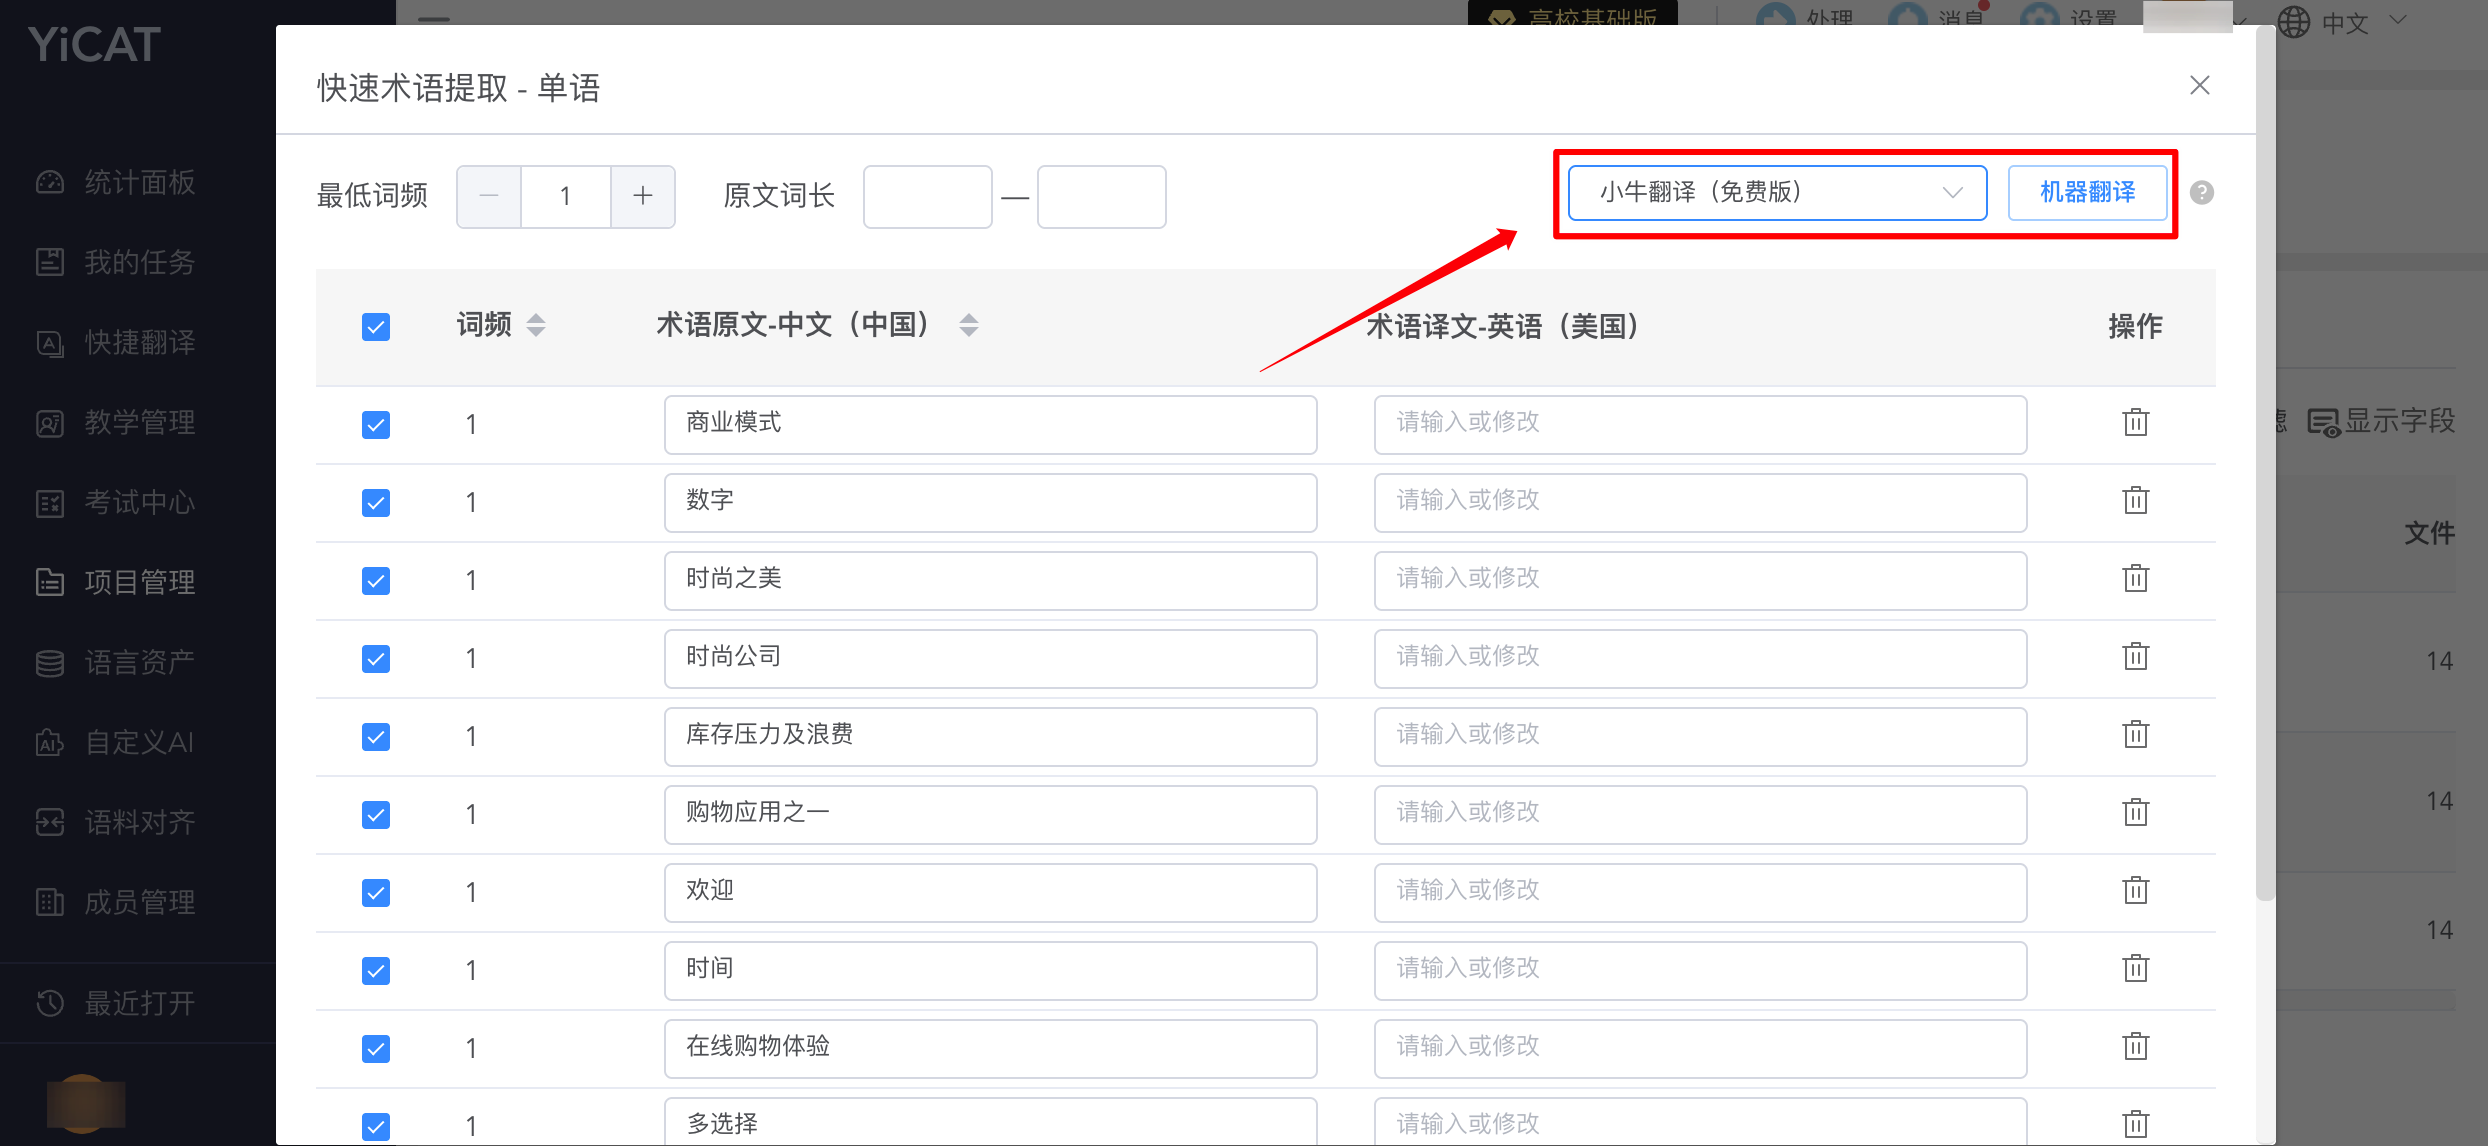Delete the 时尚公司 term row
The image size is (2488, 1146).
2135,657
